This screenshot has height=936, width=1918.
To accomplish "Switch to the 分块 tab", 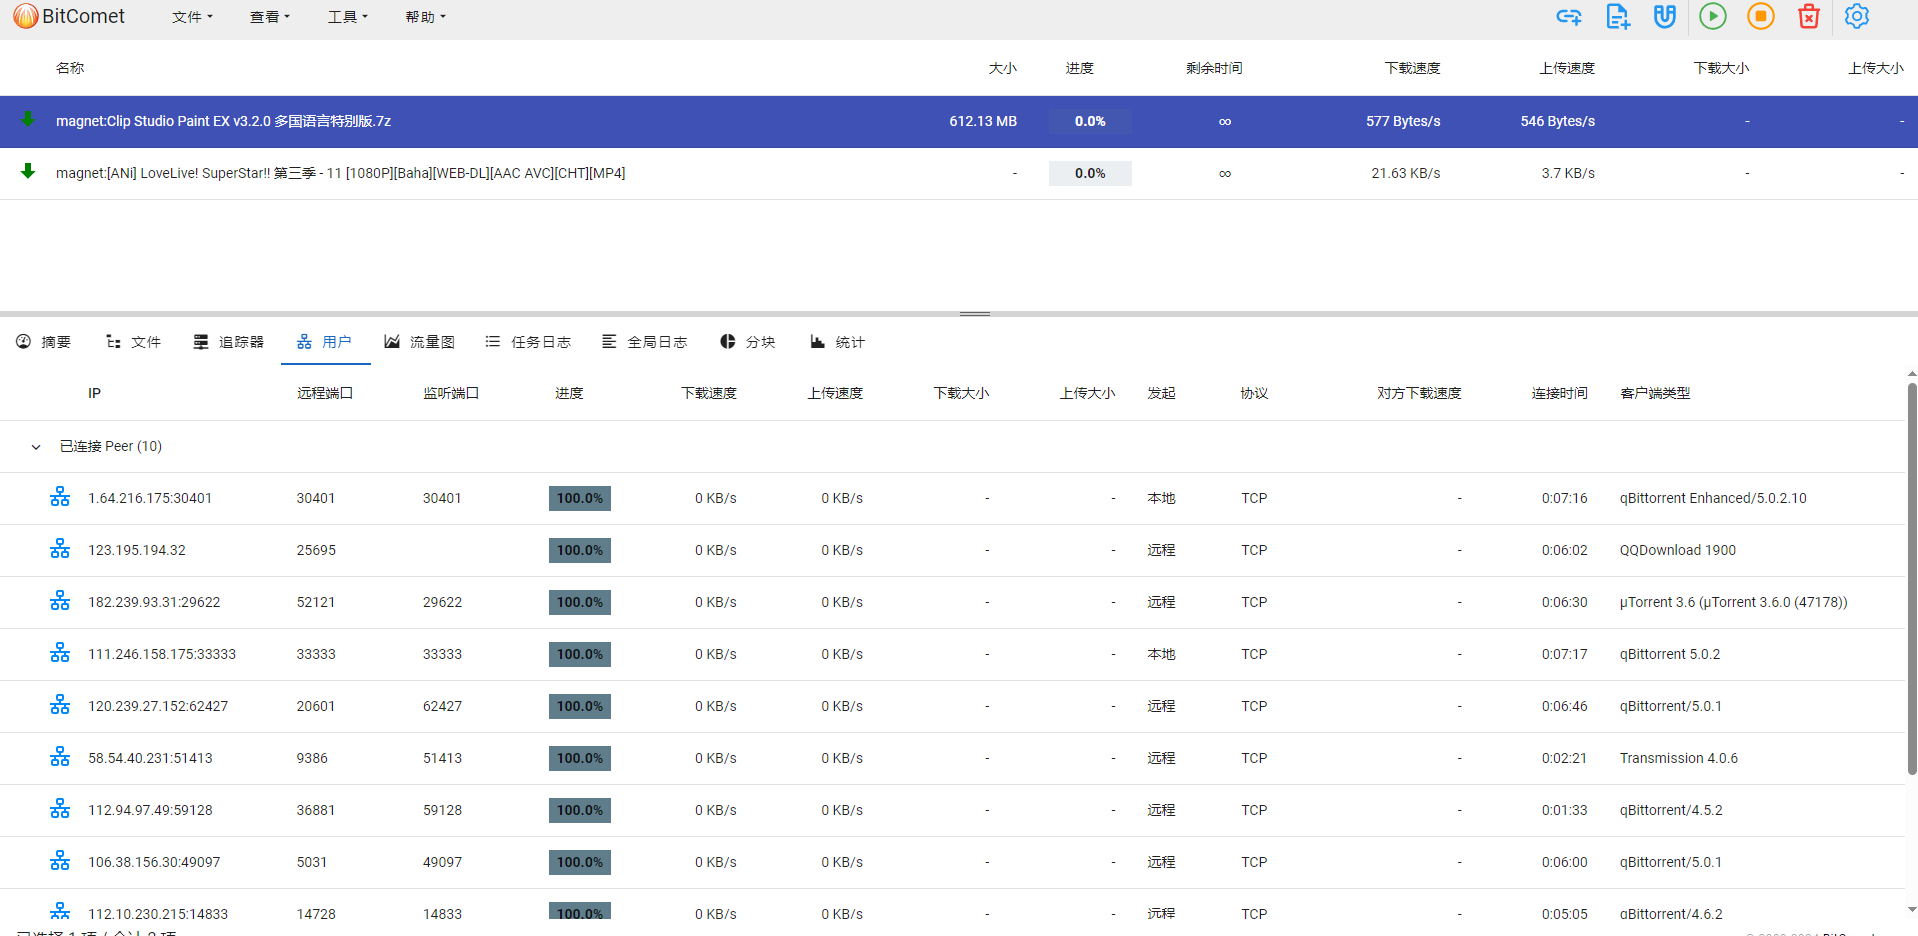I will pos(748,342).
